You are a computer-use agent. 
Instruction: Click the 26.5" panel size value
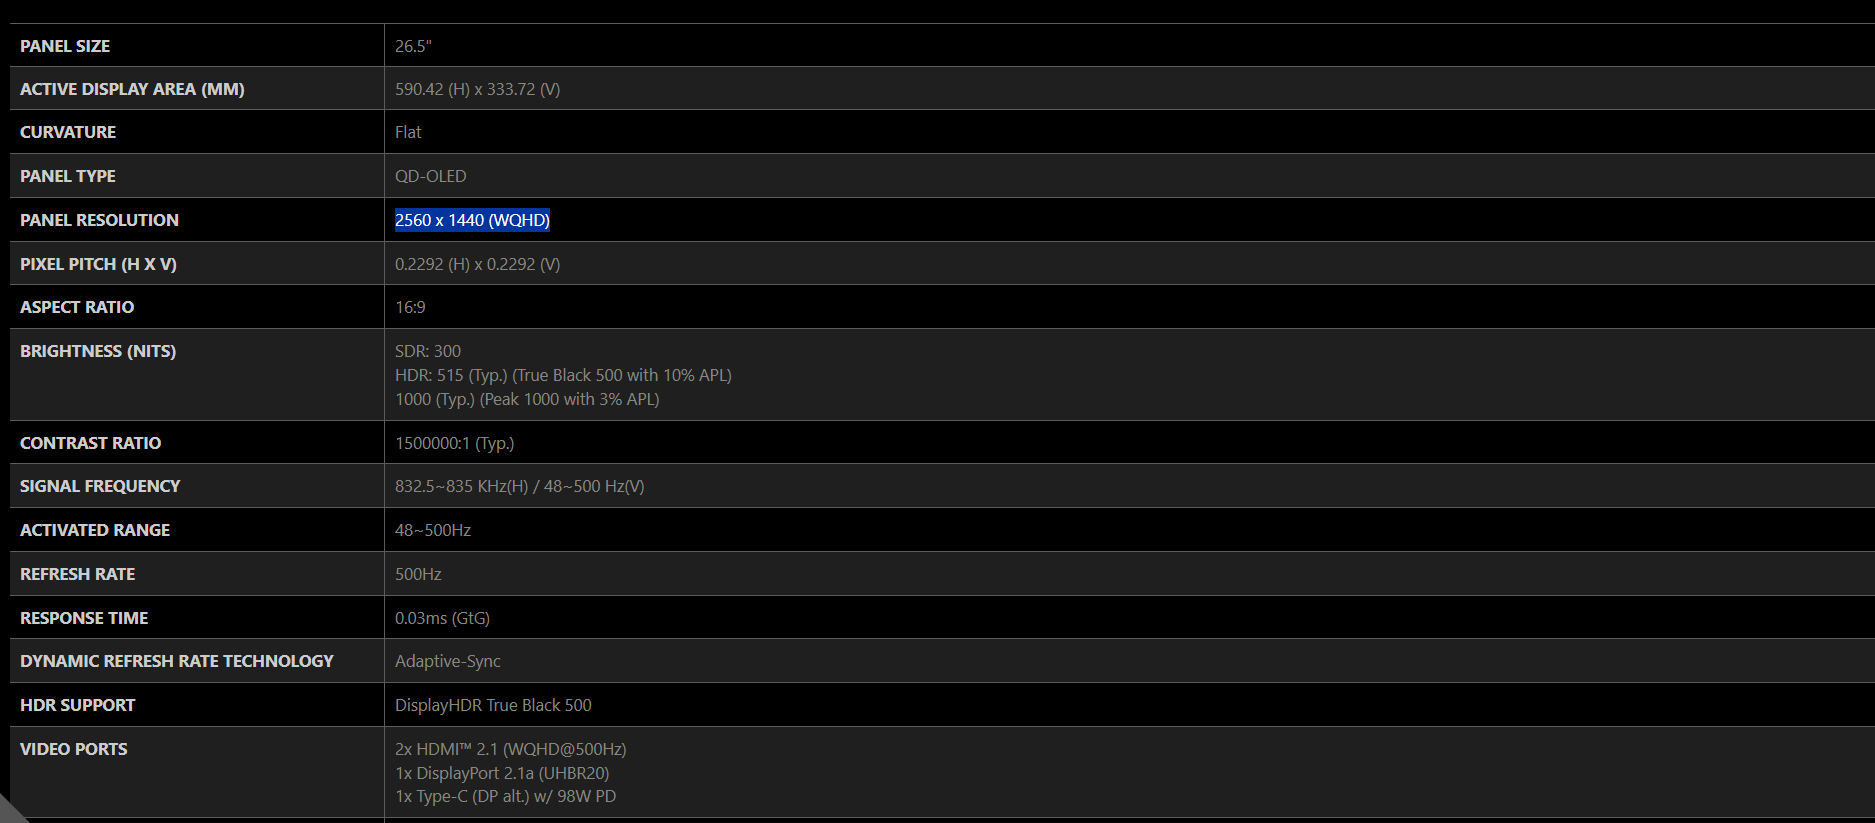pyautogui.click(x=413, y=46)
